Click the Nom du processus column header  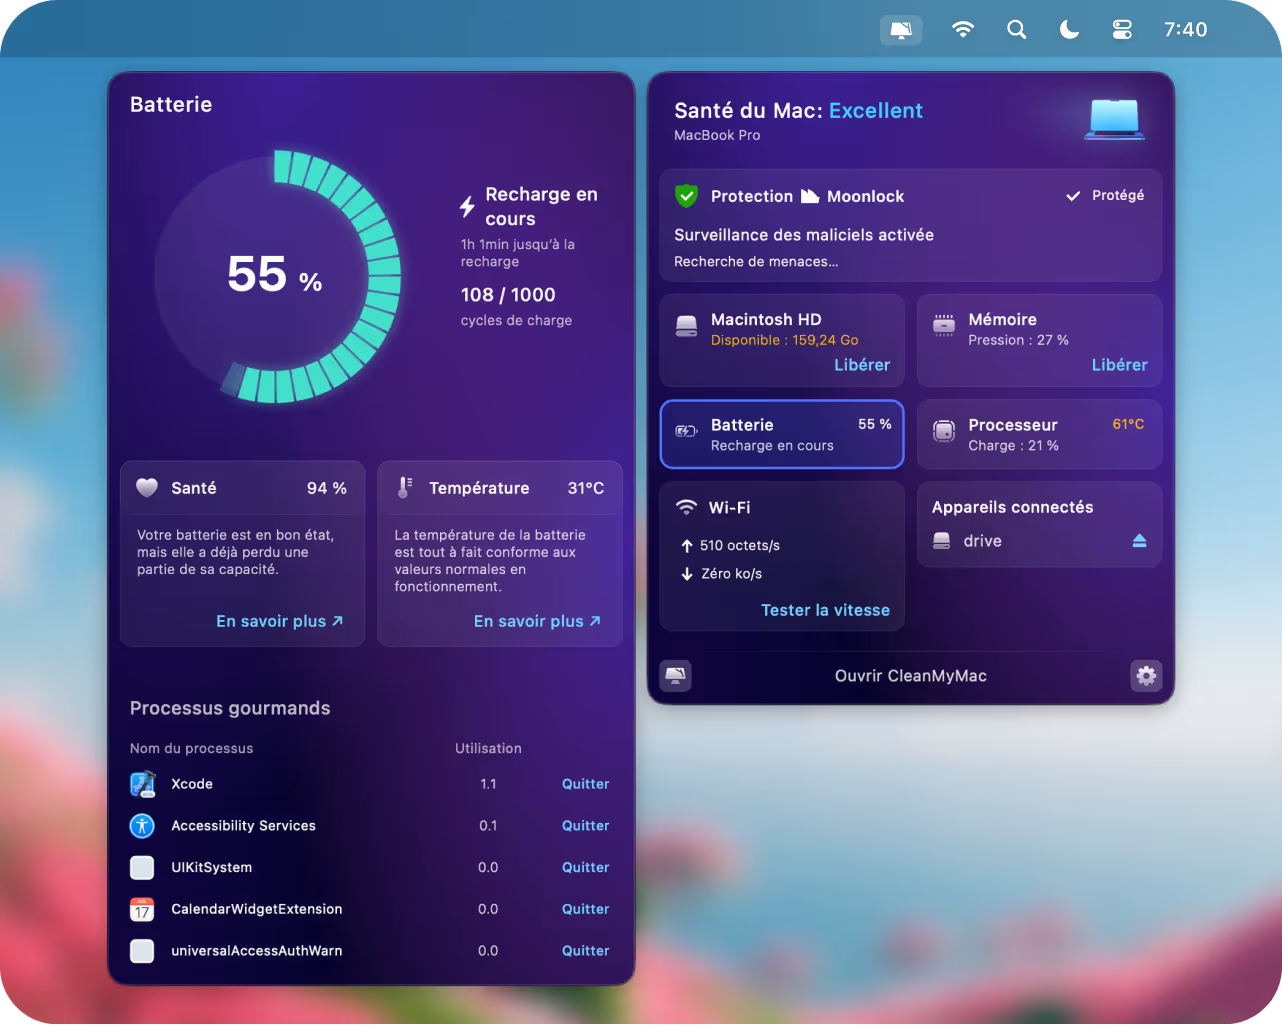(x=191, y=748)
